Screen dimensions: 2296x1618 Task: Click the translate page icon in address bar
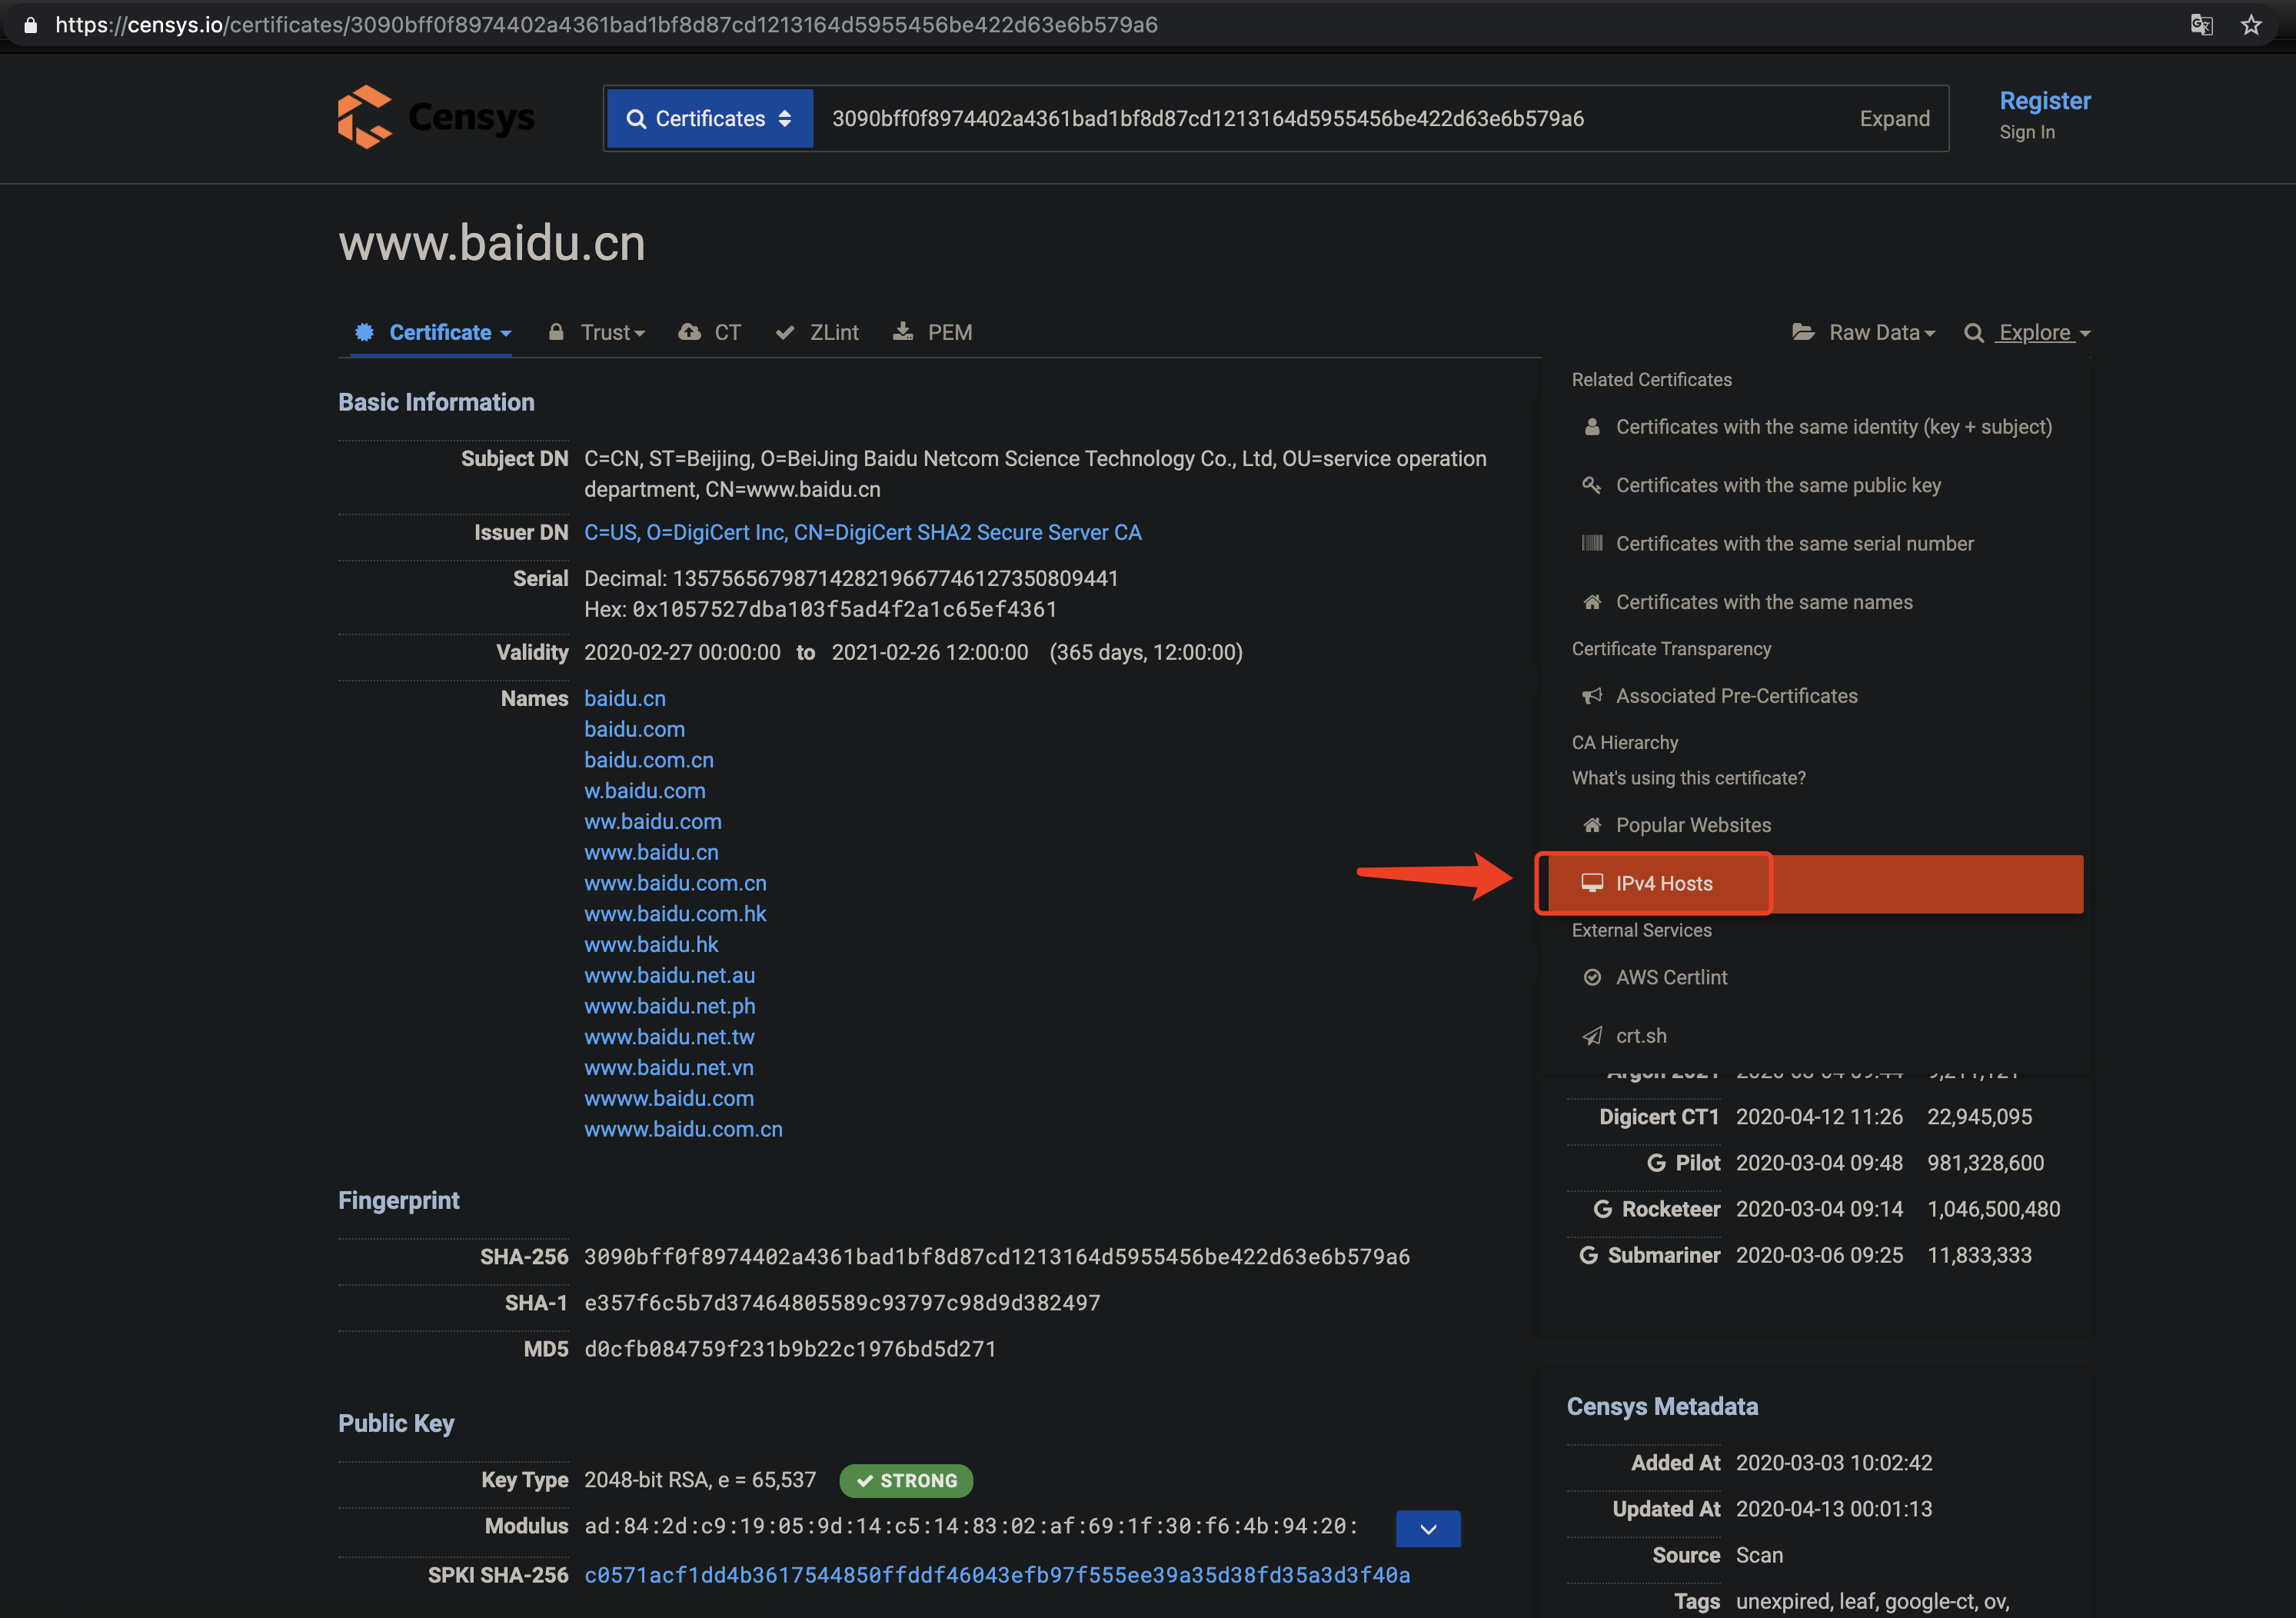(2201, 25)
